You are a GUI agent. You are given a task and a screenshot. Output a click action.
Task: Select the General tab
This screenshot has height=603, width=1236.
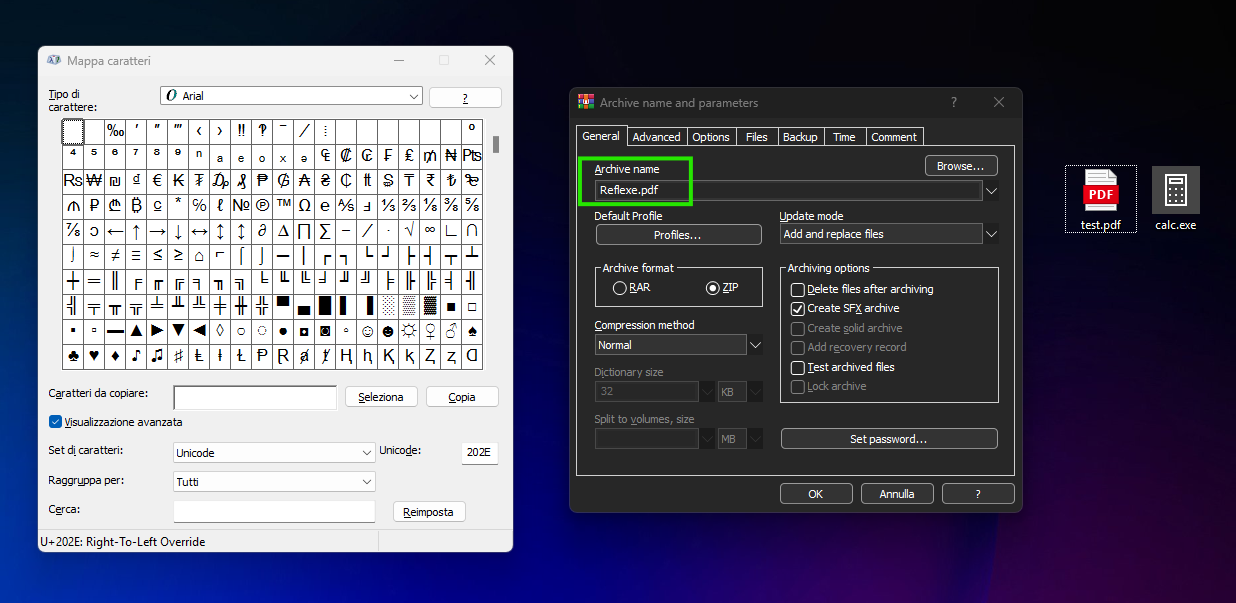[x=601, y=136]
